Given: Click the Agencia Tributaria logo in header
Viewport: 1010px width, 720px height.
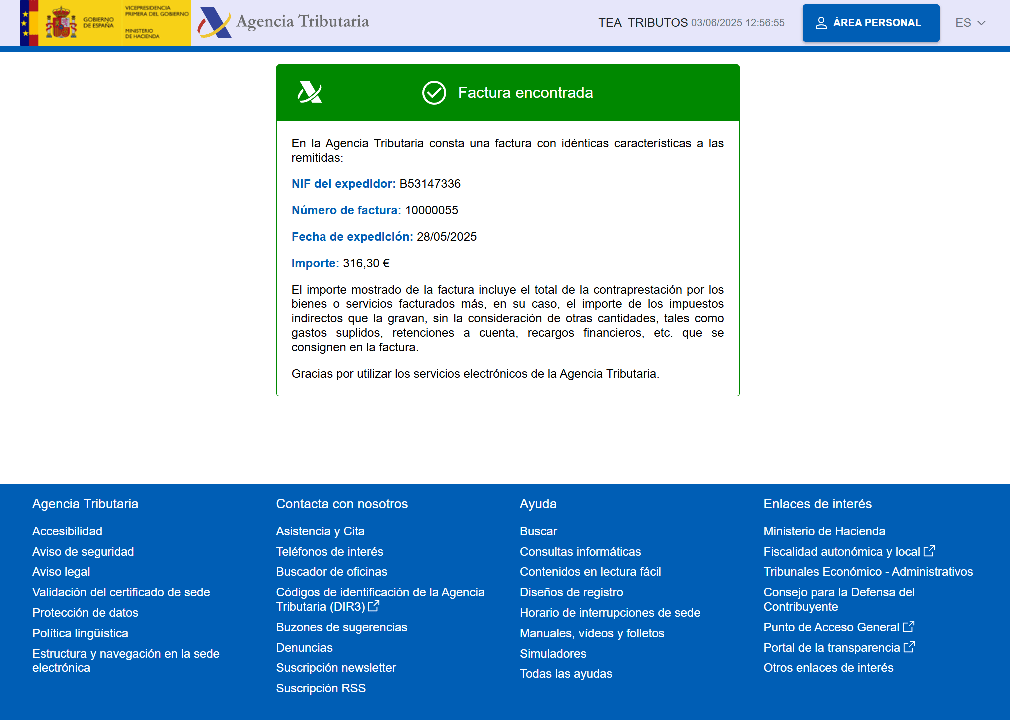Looking at the screenshot, I should tap(283, 22).
